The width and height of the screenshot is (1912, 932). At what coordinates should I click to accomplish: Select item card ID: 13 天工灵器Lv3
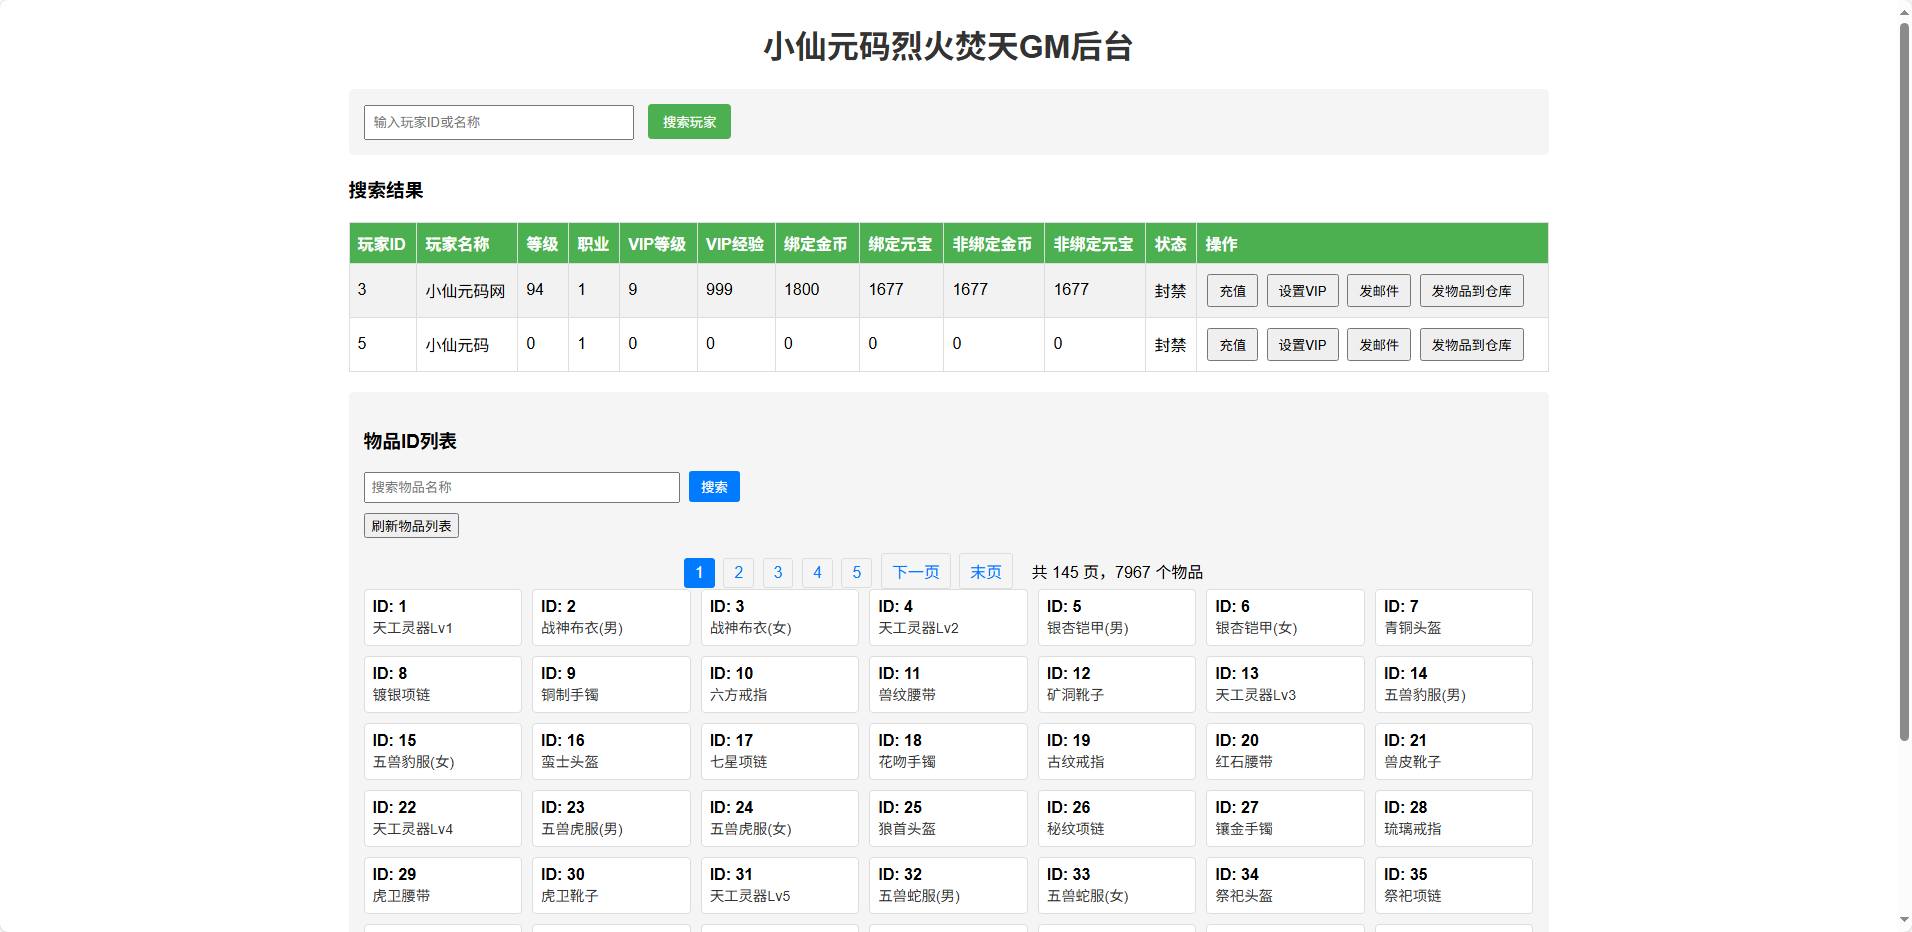pyautogui.click(x=1285, y=684)
